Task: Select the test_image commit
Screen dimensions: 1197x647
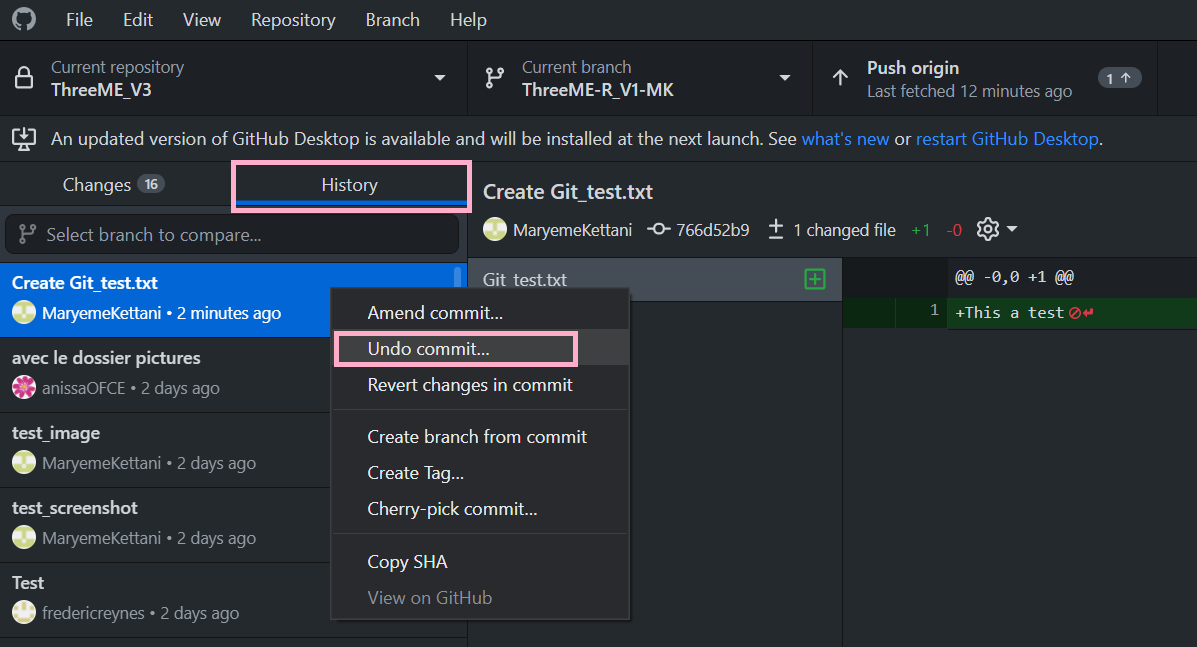Action: pyautogui.click(x=165, y=449)
